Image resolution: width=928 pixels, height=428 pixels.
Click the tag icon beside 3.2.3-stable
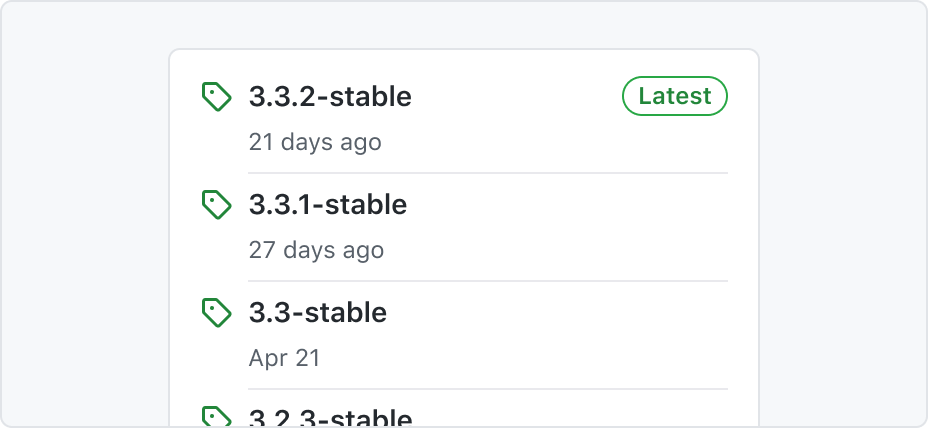tap(217, 417)
